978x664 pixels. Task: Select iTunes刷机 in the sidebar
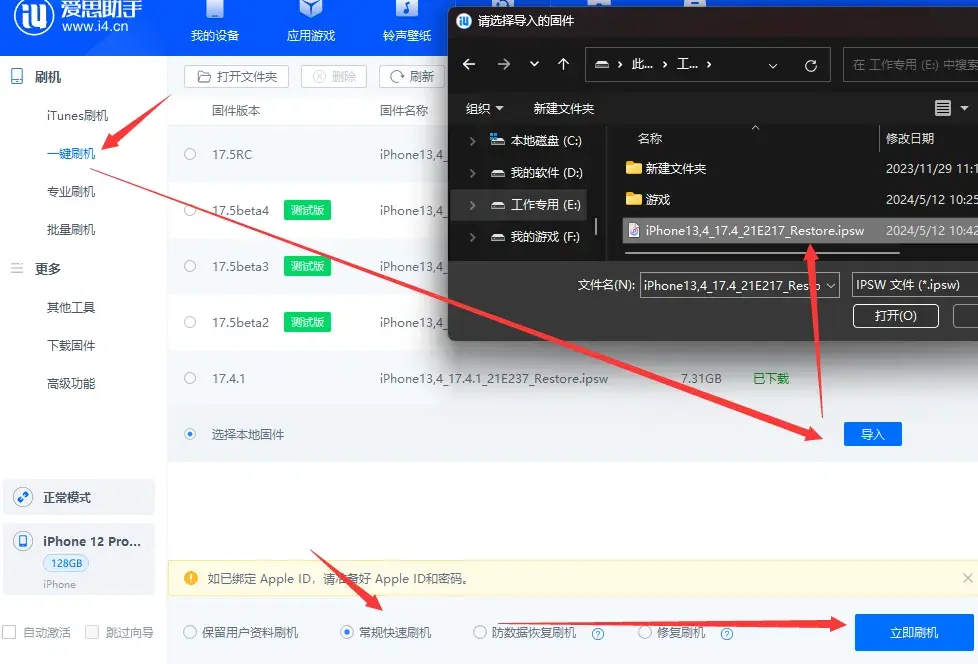coord(77,115)
